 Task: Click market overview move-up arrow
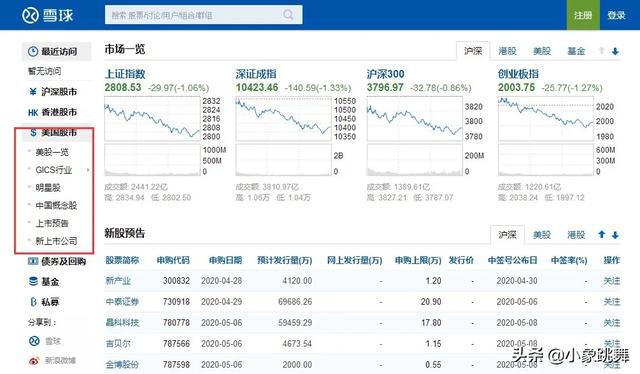tap(602, 51)
